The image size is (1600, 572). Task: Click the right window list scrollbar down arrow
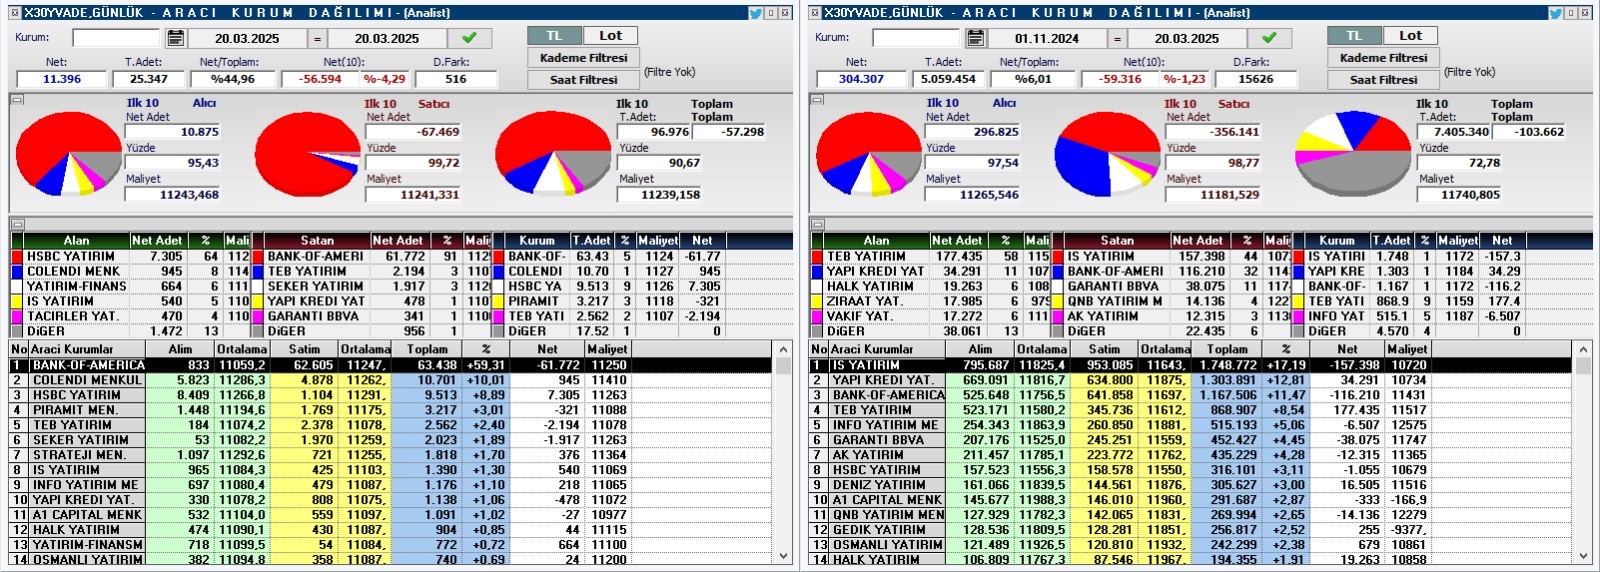(x=1583, y=555)
